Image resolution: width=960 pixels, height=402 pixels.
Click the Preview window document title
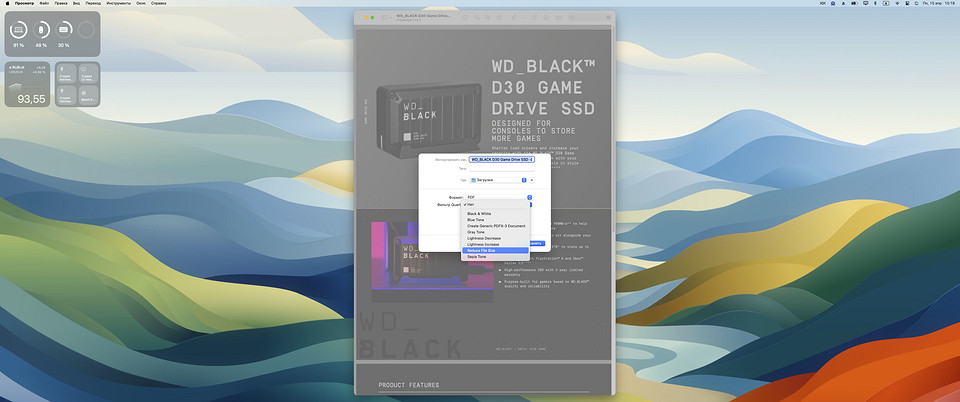[x=423, y=15]
